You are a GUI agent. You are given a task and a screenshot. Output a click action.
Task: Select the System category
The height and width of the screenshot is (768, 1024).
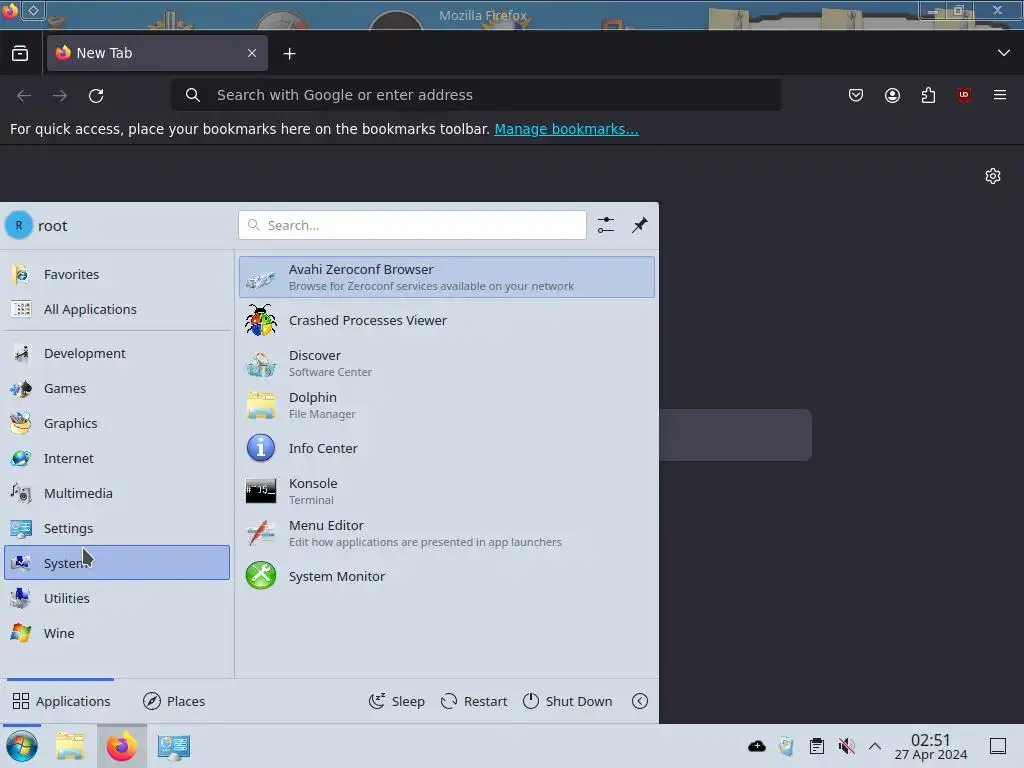tap(117, 563)
